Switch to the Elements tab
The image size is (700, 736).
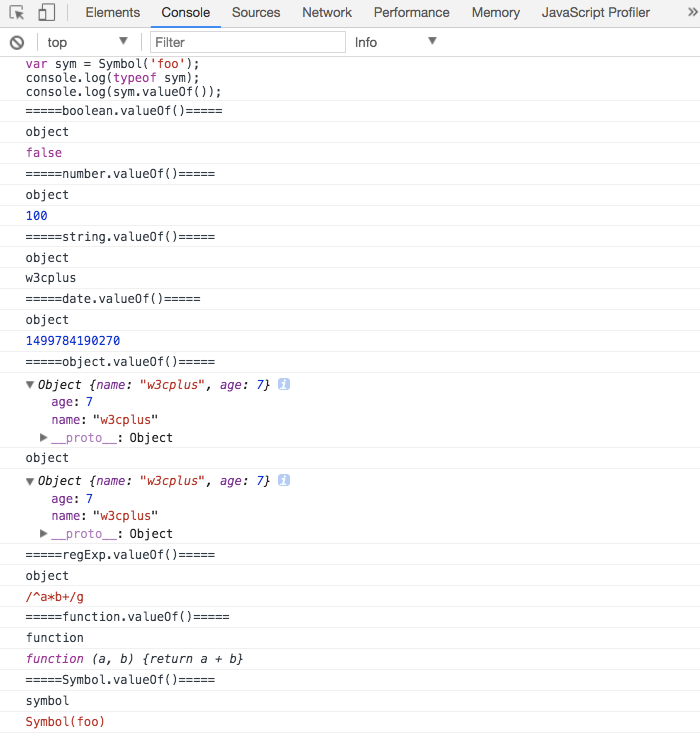coord(113,13)
